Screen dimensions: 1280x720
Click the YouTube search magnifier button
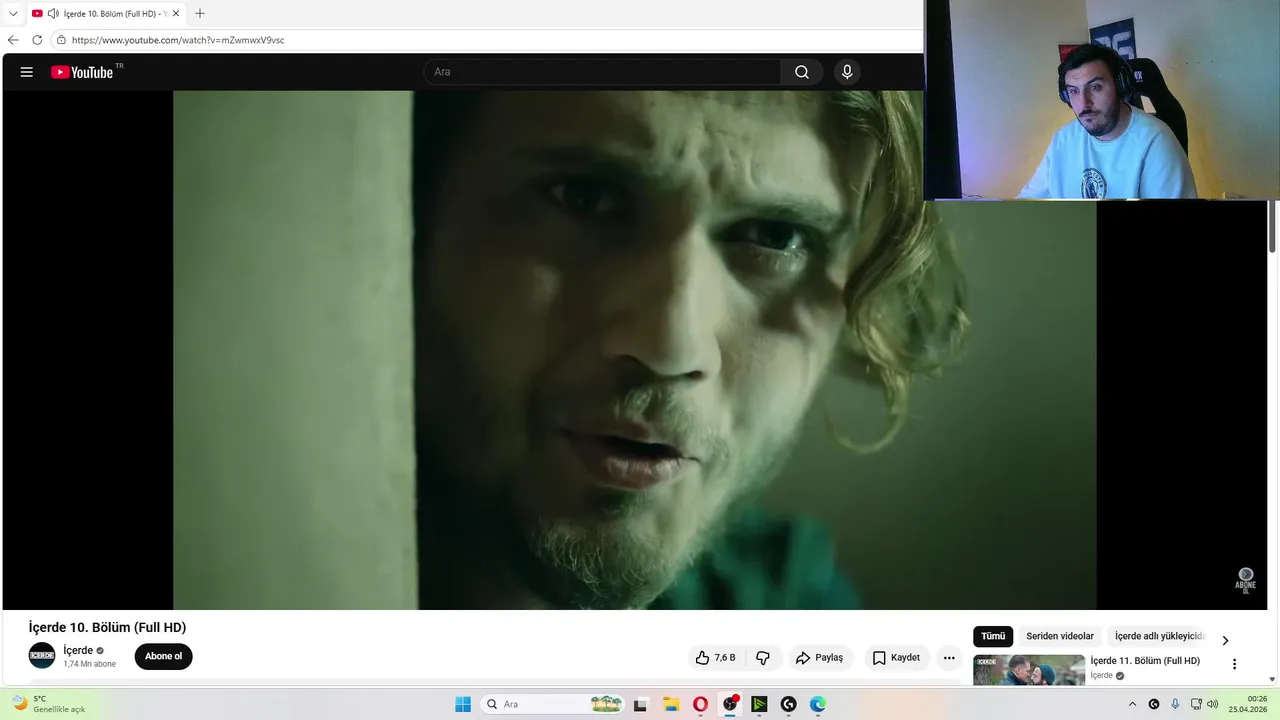pyautogui.click(x=802, y=72)
